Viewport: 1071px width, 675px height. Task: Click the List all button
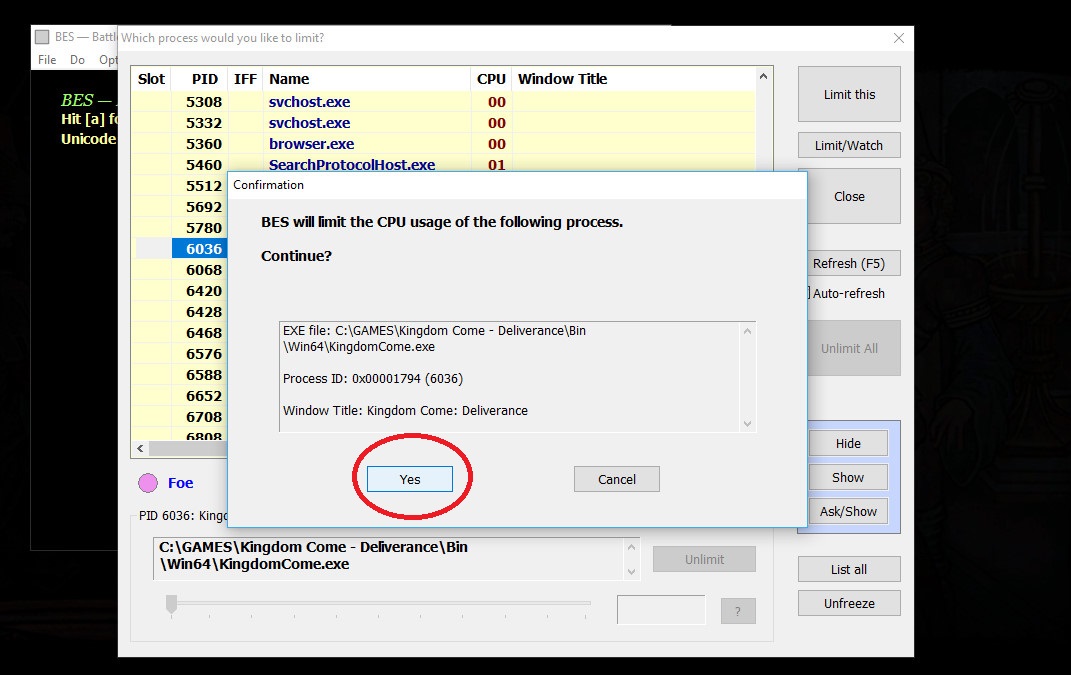849,569
